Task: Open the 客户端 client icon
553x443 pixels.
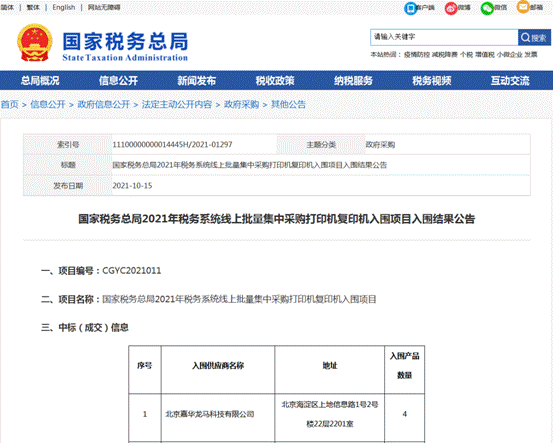Action: tap(411, 8)
